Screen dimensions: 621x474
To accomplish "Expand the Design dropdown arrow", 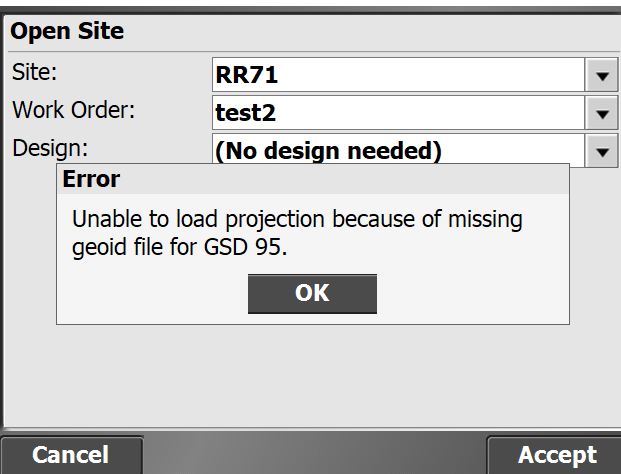I will pyautogui.click(x=601, y=151).
